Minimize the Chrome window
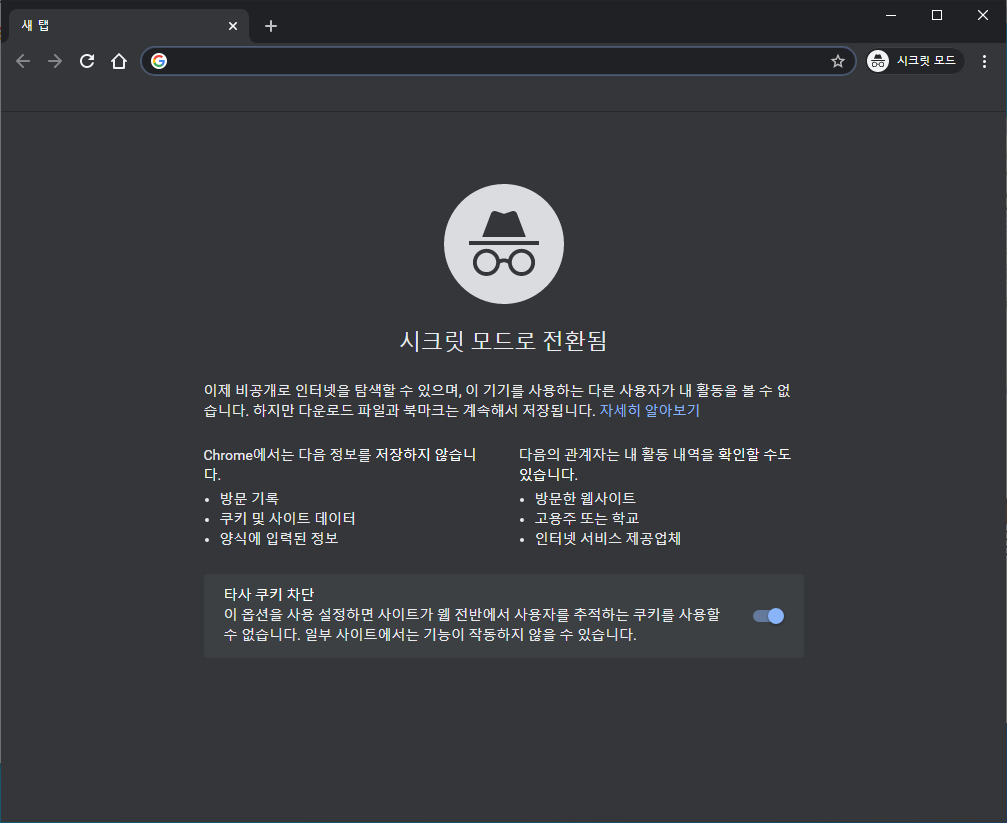The image size is (1007, 823). (891, 15)
